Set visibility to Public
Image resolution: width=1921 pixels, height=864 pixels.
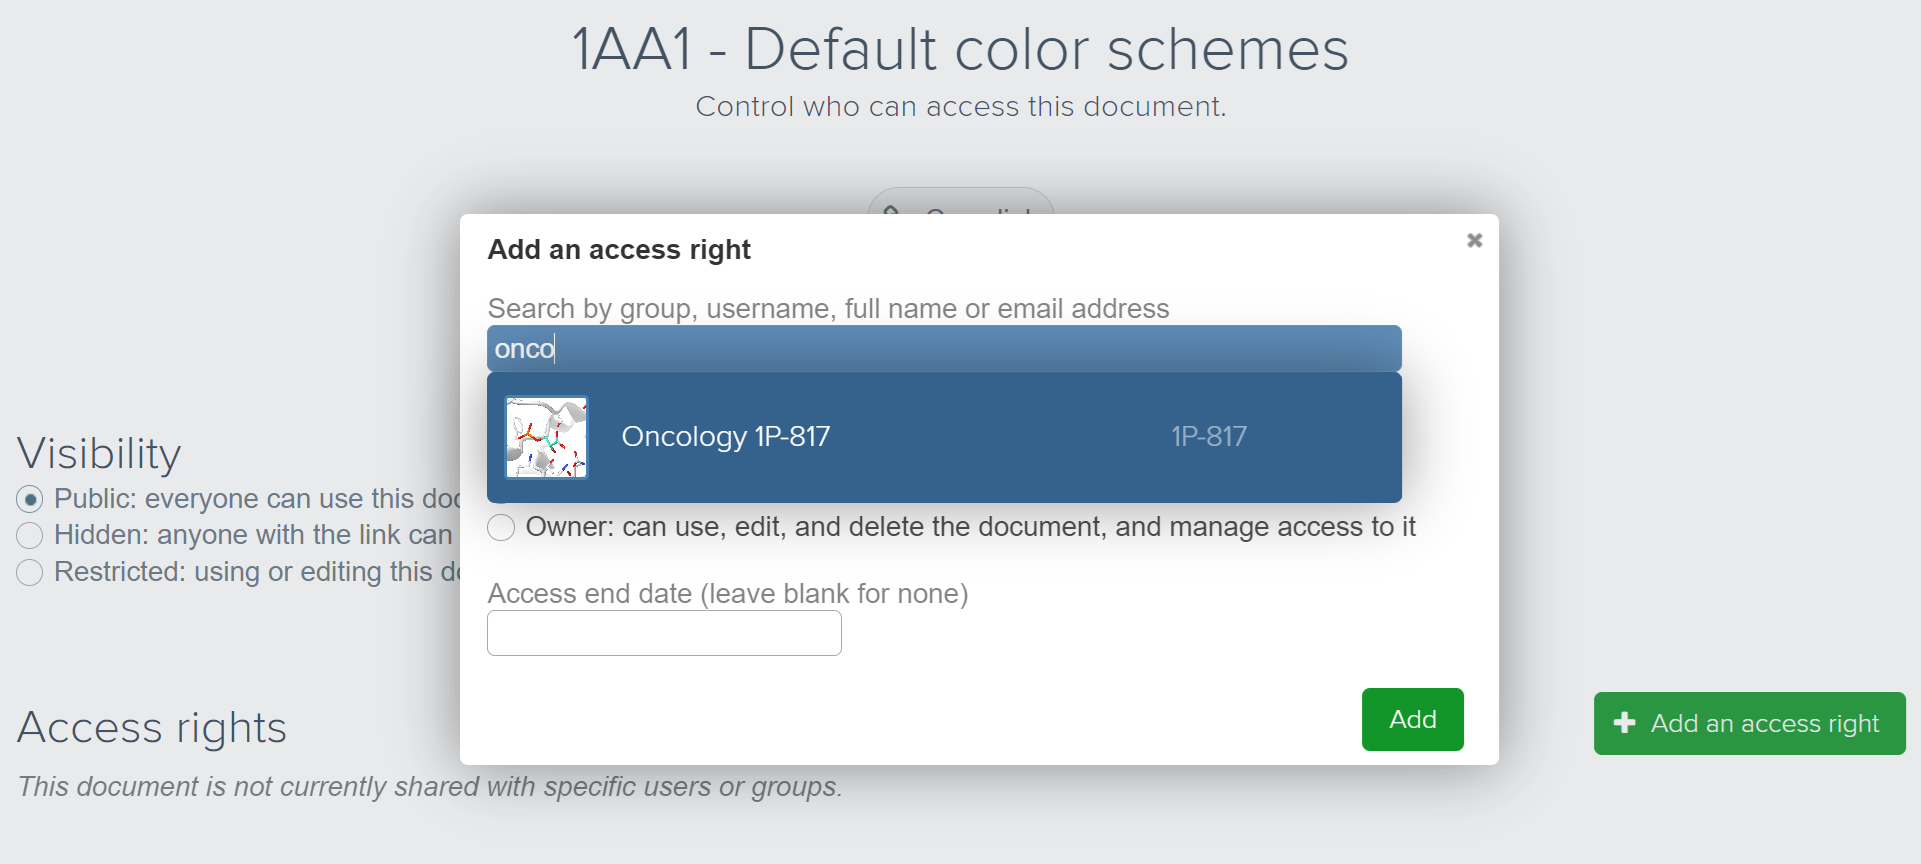[30, 499]
